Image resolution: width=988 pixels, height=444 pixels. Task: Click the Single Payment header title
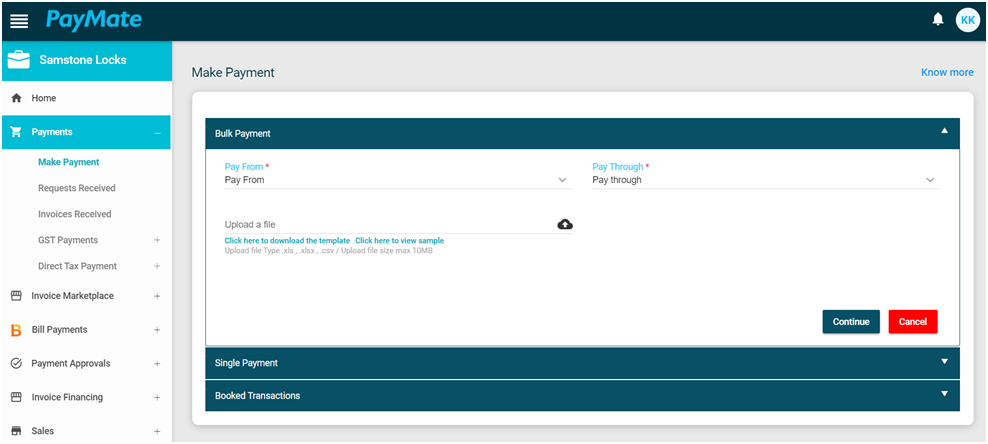click(x=246, y=363)
